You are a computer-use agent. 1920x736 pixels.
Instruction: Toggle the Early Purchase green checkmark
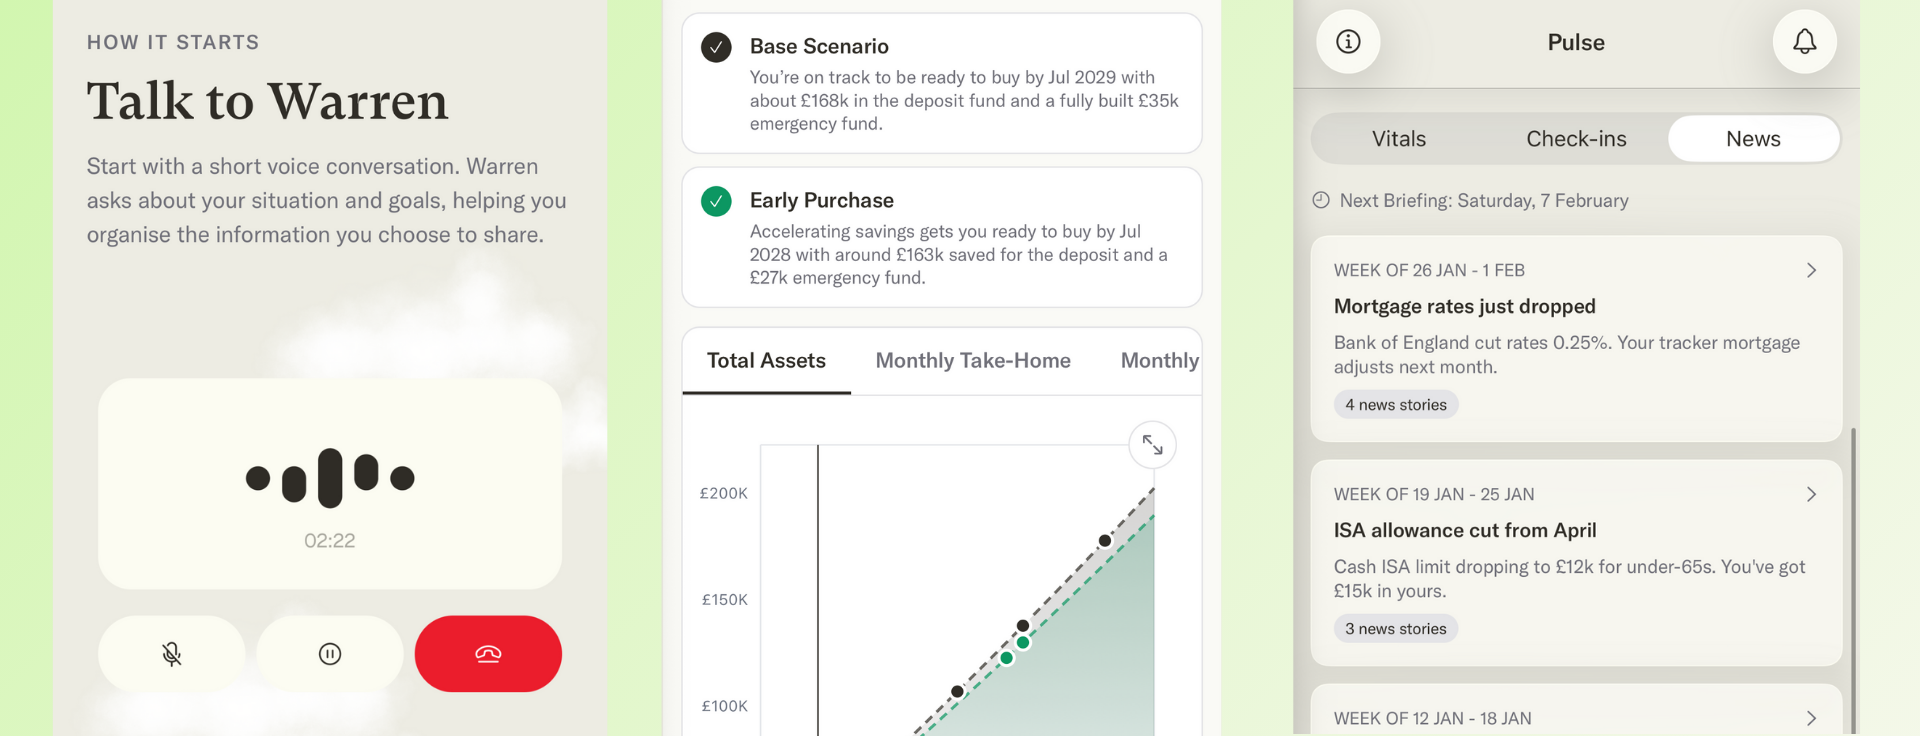pyautogui.click(x=716, y=201)
